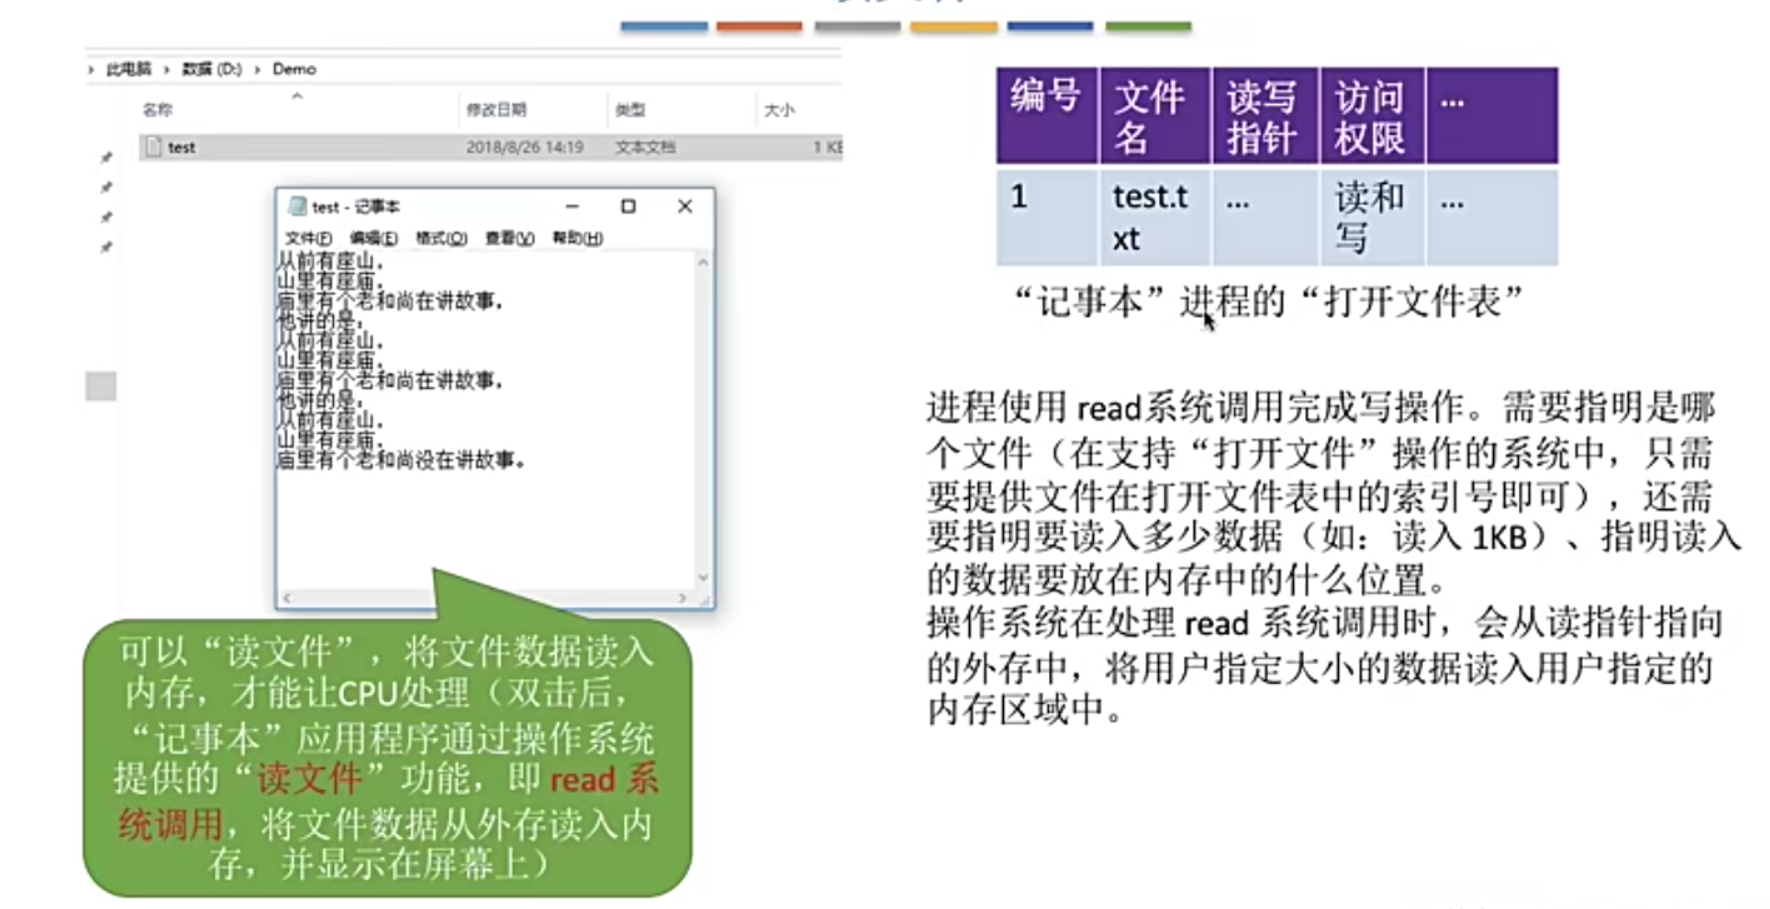Sort by 大小 column header
The width and height of the screenshot is (1770, 909).
[779, 110]
